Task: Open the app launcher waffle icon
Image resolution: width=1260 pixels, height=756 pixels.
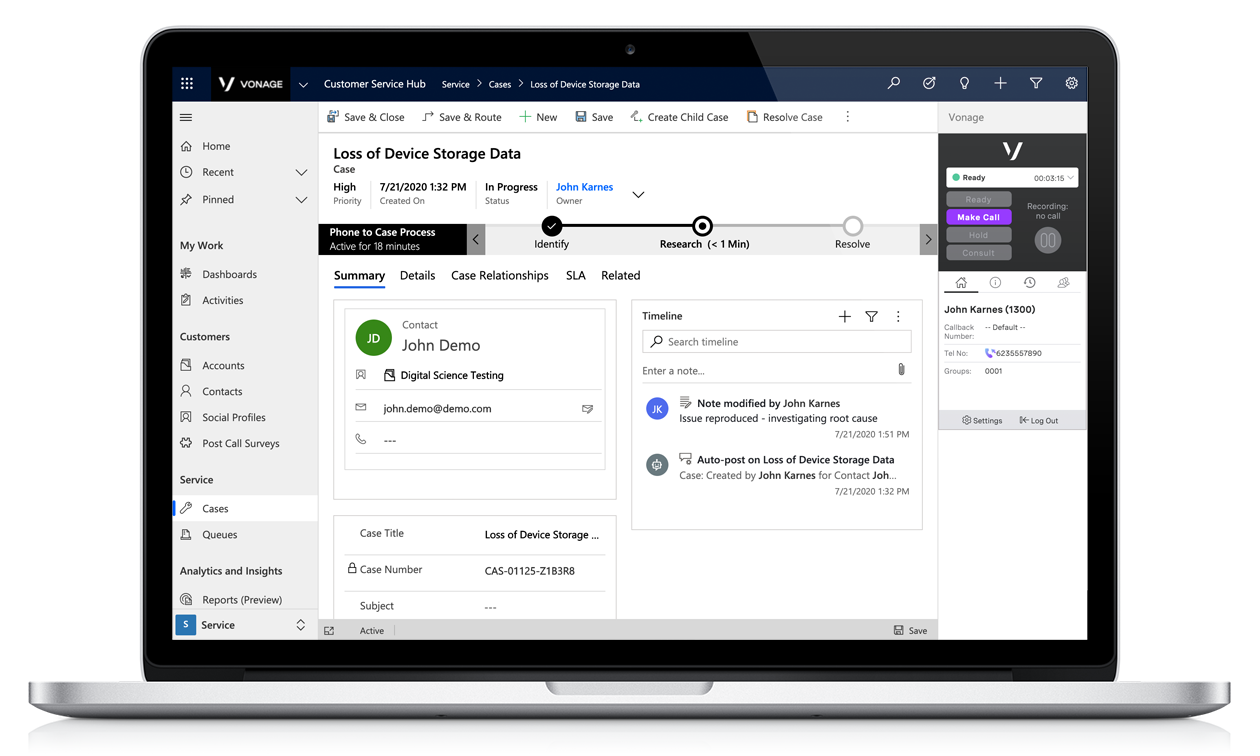Action: click(187, 84)
